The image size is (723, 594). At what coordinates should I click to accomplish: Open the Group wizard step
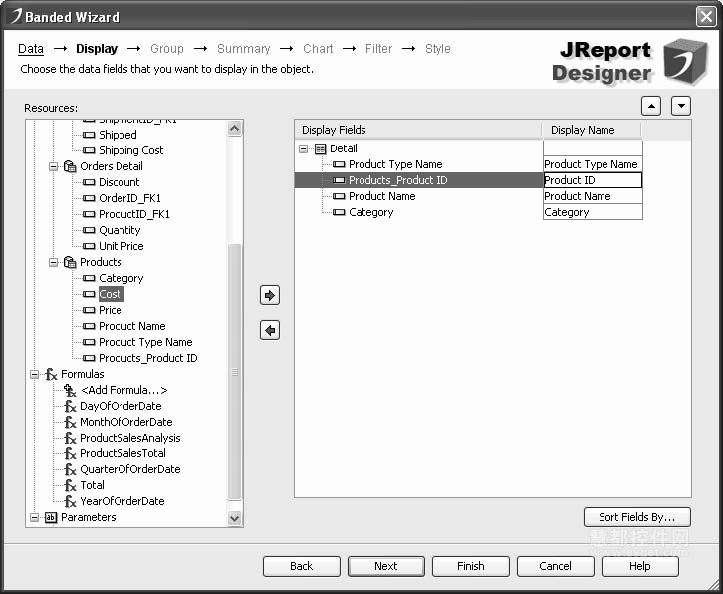coord(167,49)
